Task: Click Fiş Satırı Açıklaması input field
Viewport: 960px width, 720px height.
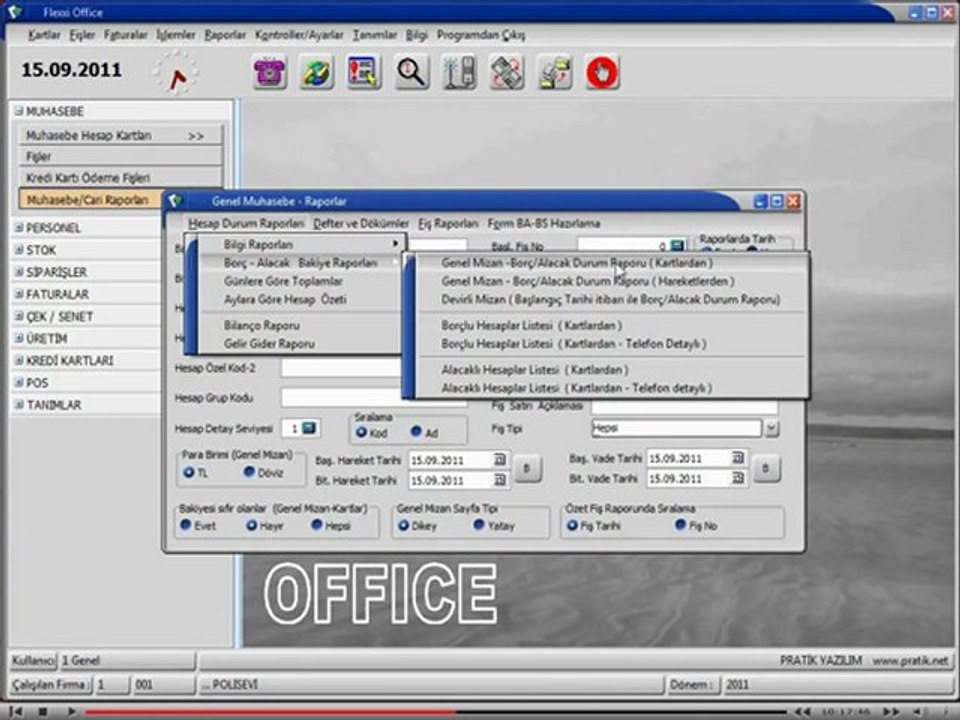Action: tap(684, 406)
